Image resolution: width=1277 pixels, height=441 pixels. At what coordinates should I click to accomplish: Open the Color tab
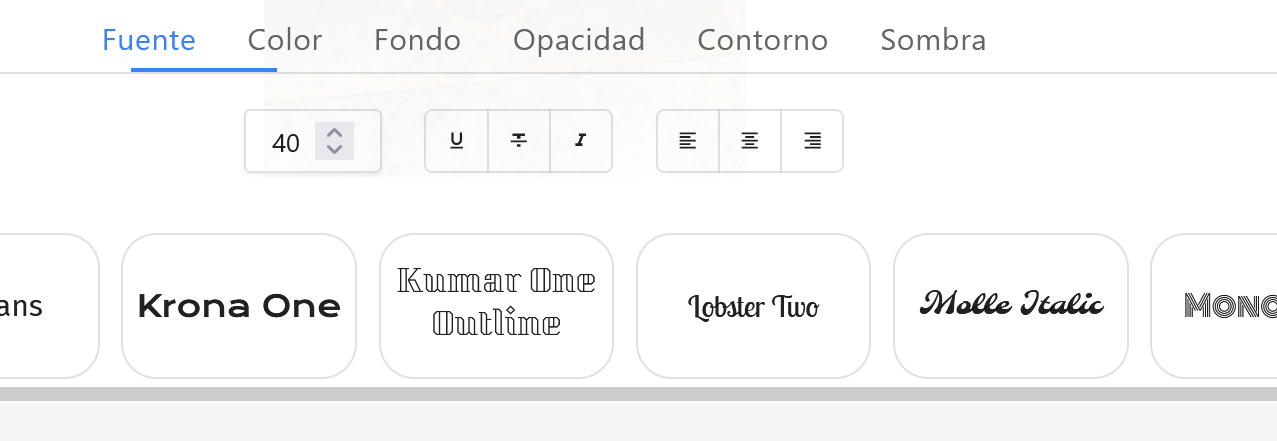point(285,40)
